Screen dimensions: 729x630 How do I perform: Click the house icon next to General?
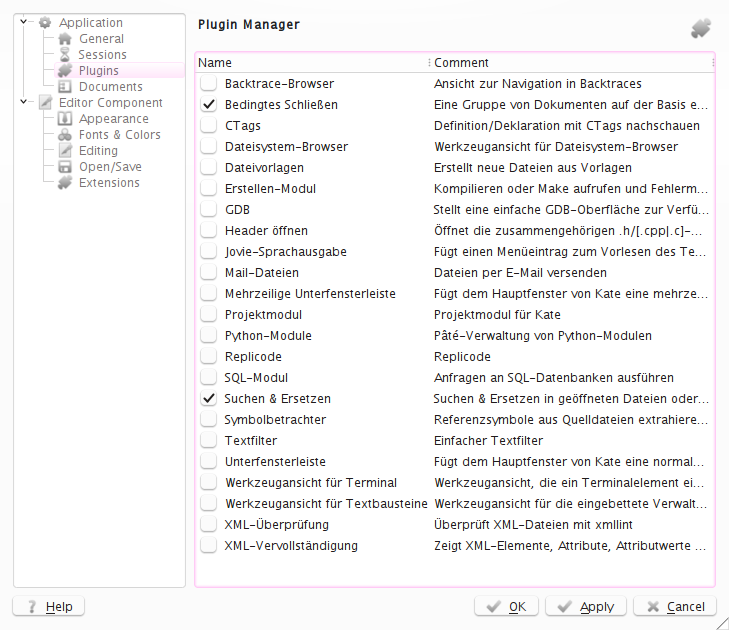click(x=65, y=39)
